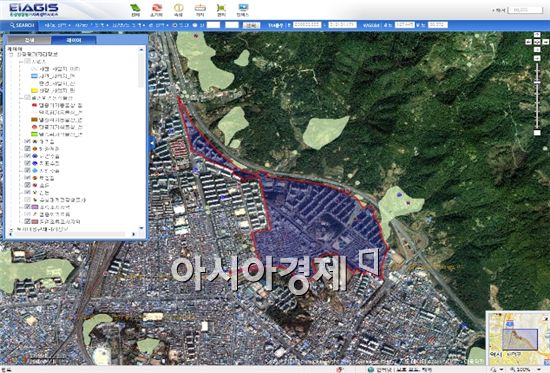Toggle checkbox beside the orange dot layer
This screenshot has height=373, width=550.
27,149
